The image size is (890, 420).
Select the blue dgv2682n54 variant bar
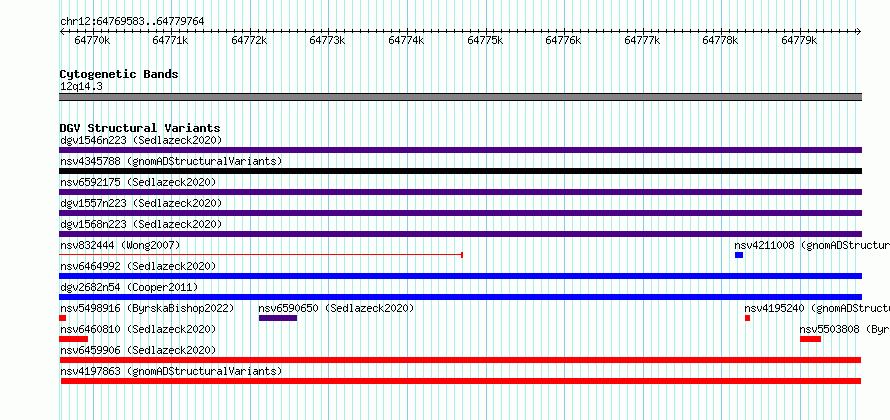[x=460, y=297]
